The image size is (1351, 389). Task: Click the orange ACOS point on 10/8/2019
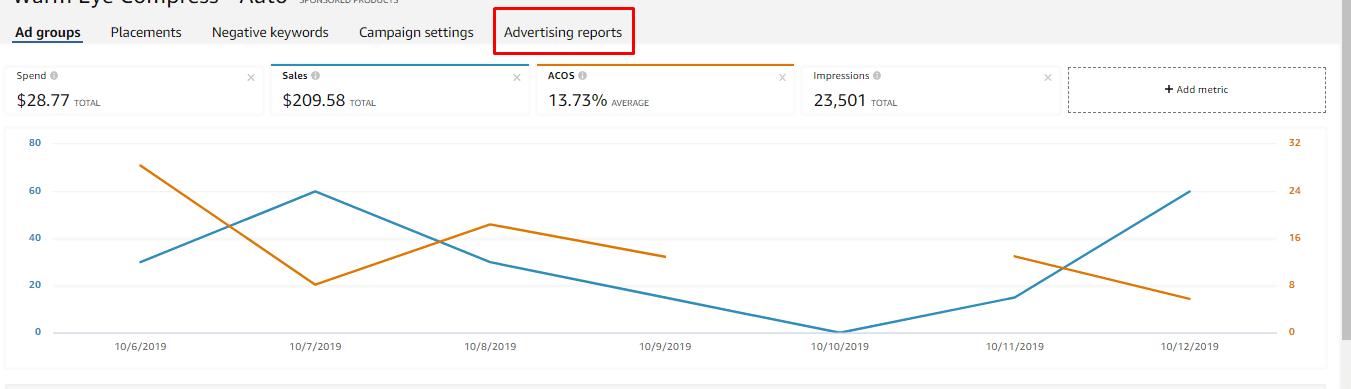[x=490, y=224]
